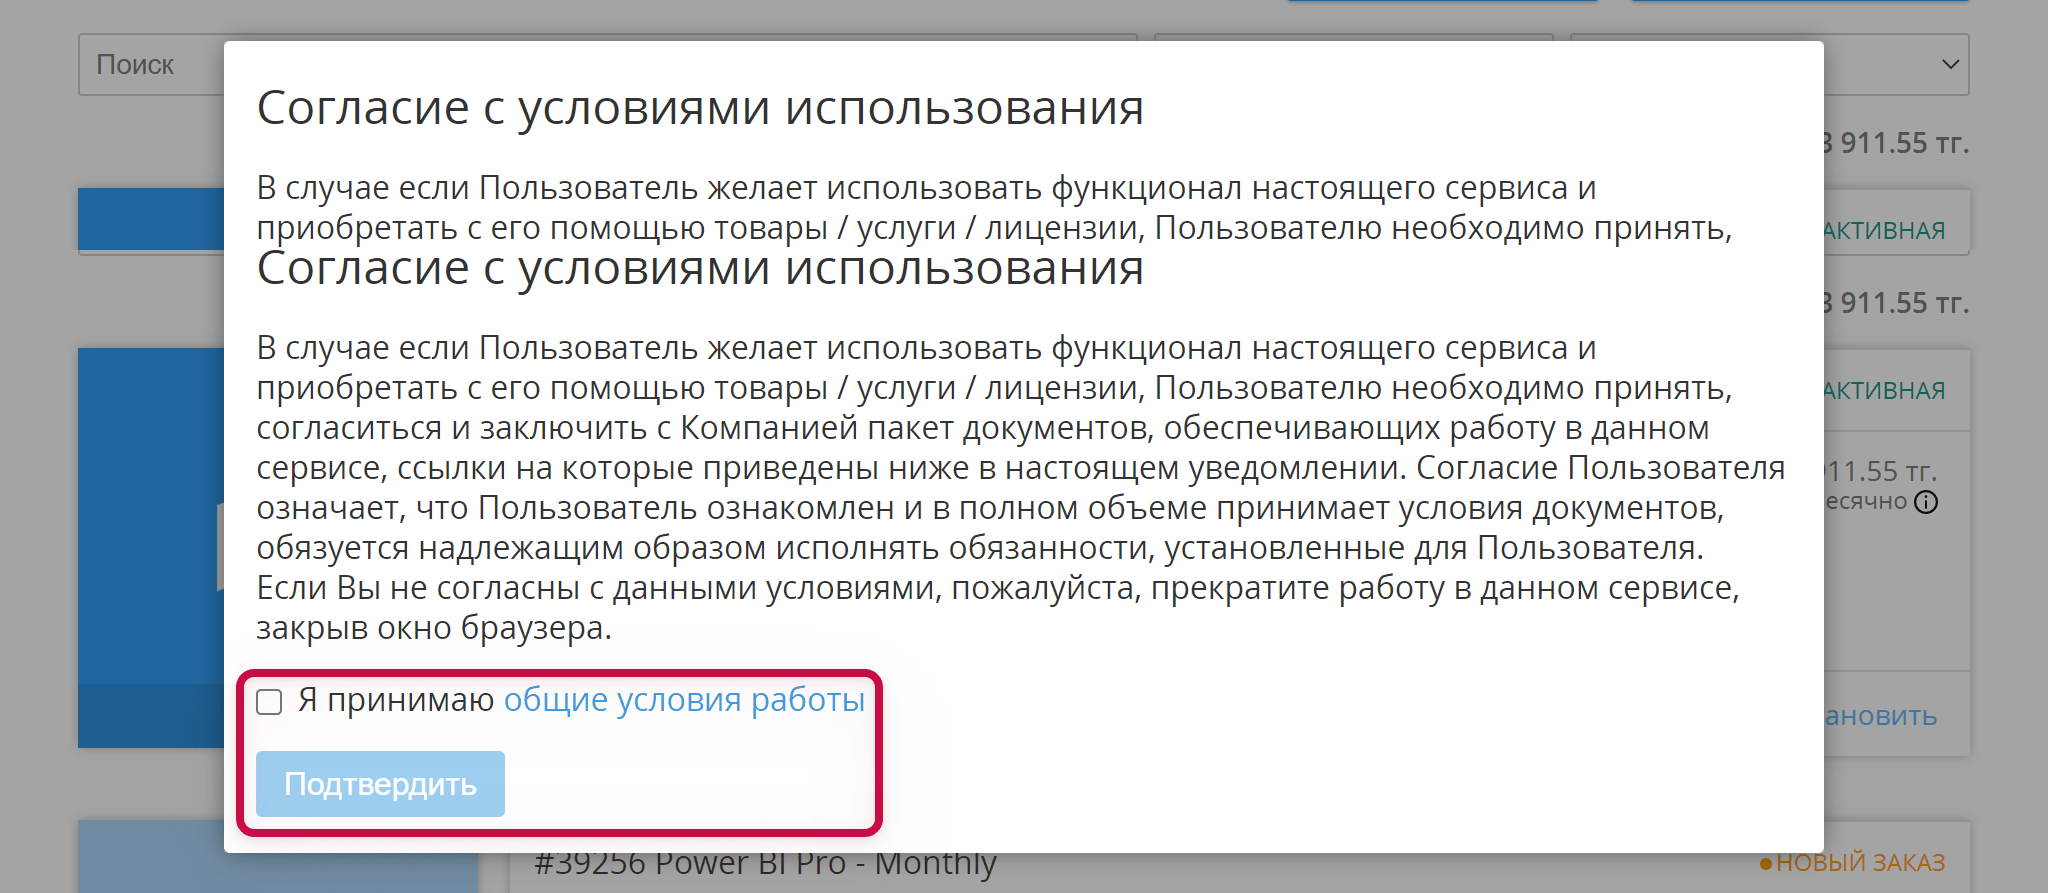Check the 'Я принимаю' terms checkbox
Image resolution: width=2048 pixels, height=893 pixels.
269,702
